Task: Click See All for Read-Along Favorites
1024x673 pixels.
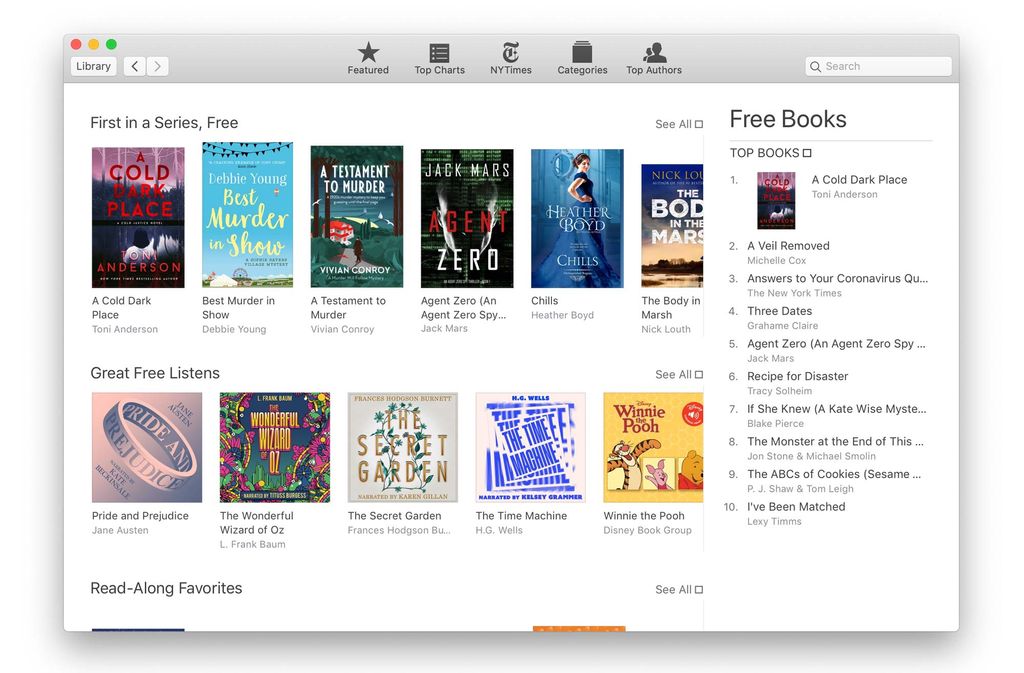Action: 671,589
